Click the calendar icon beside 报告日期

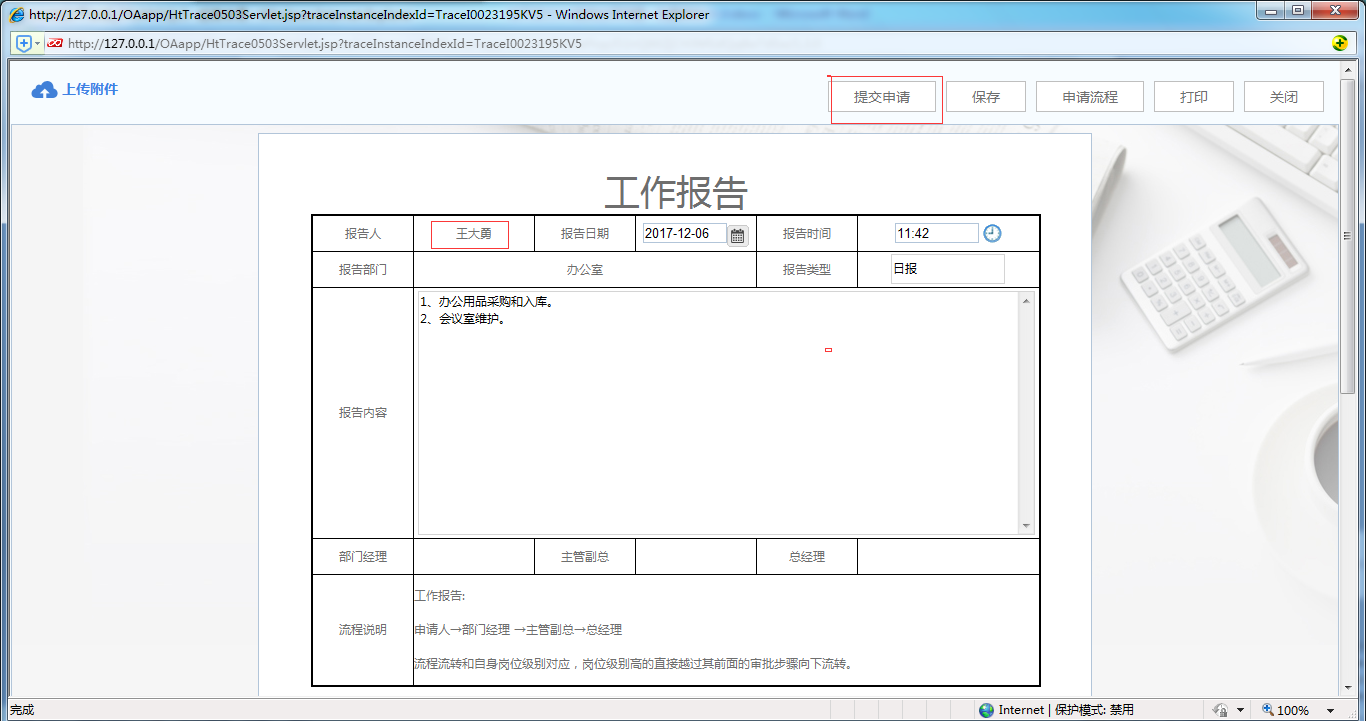tap(737, 233)
